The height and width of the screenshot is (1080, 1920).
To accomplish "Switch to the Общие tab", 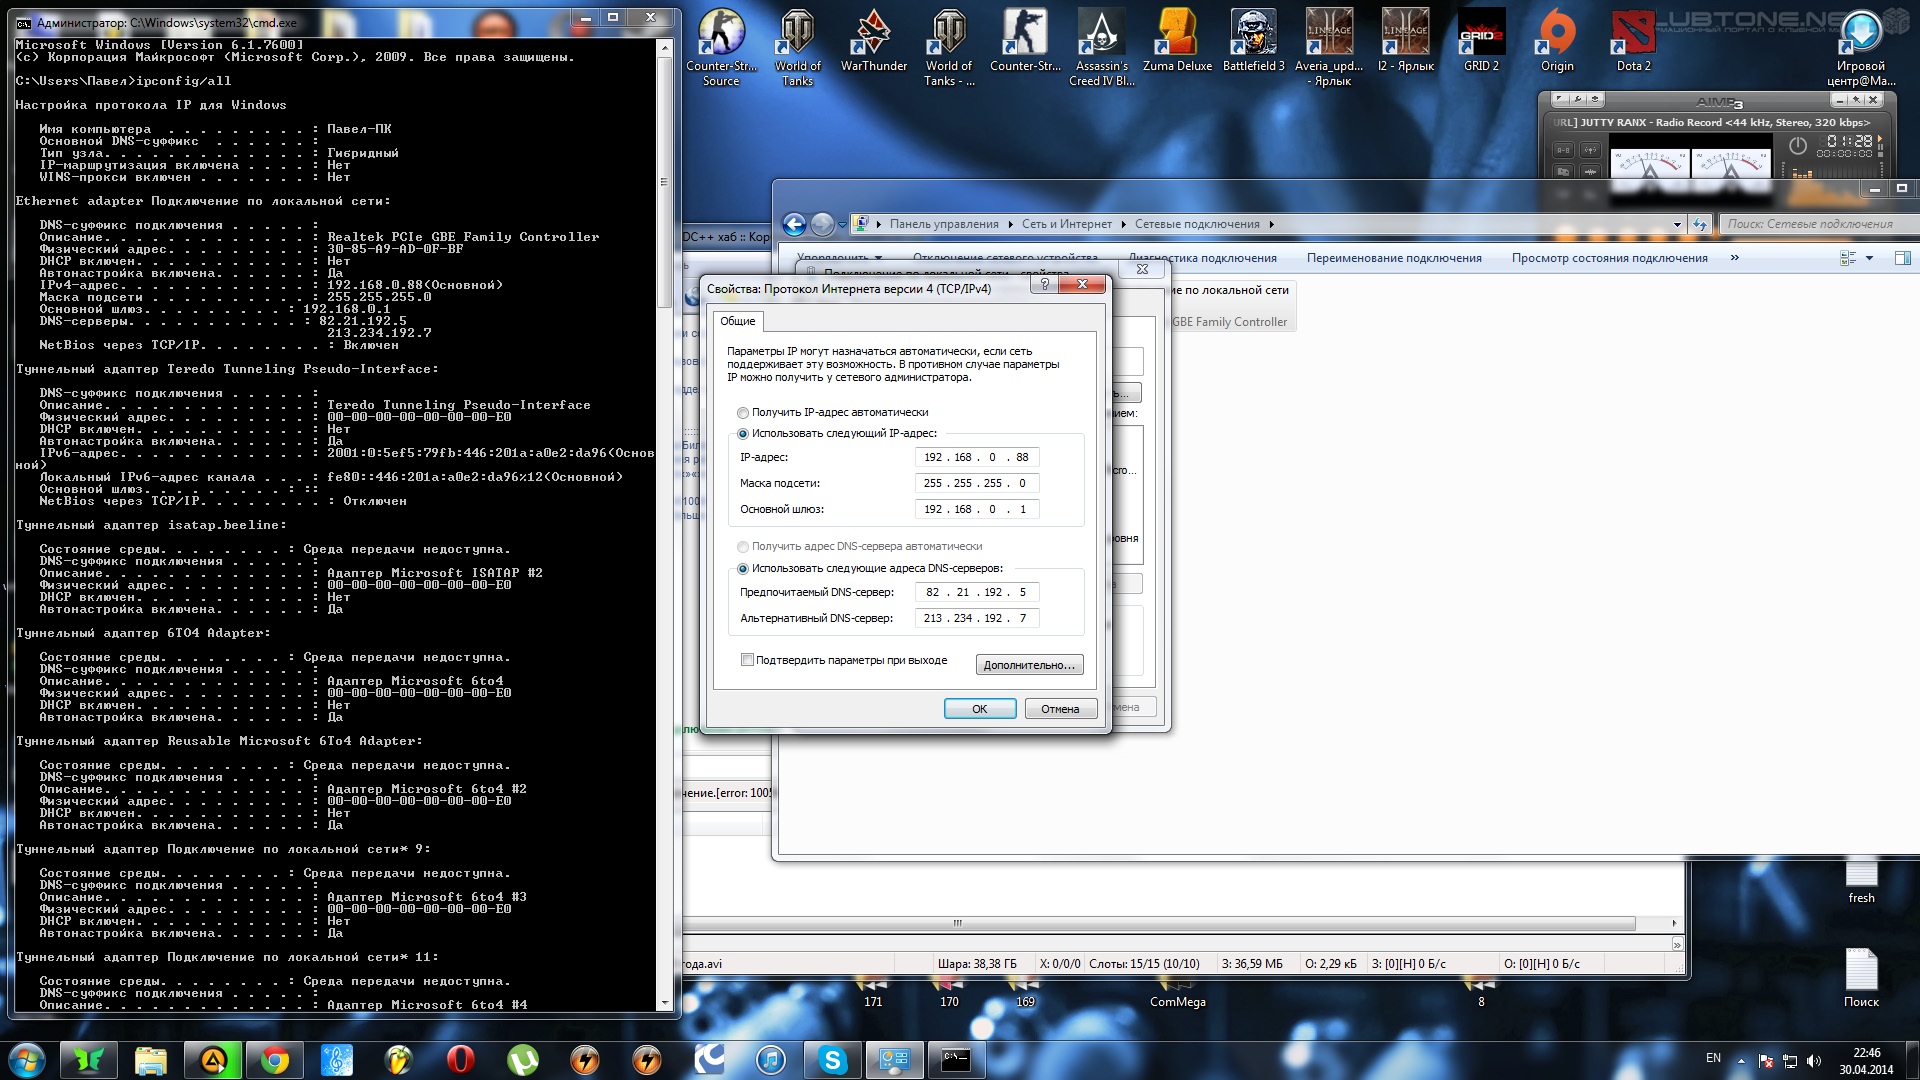I will point(738,321).
